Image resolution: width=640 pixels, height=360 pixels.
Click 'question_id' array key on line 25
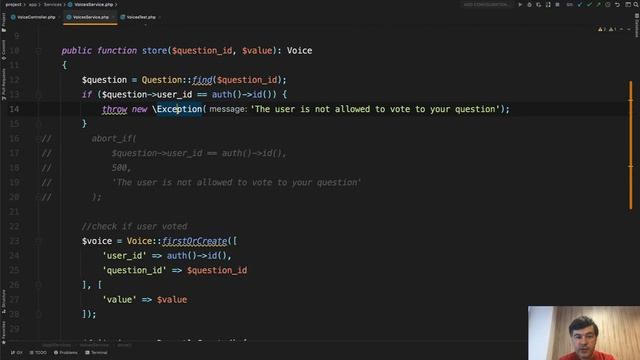(x=134, y=271)
